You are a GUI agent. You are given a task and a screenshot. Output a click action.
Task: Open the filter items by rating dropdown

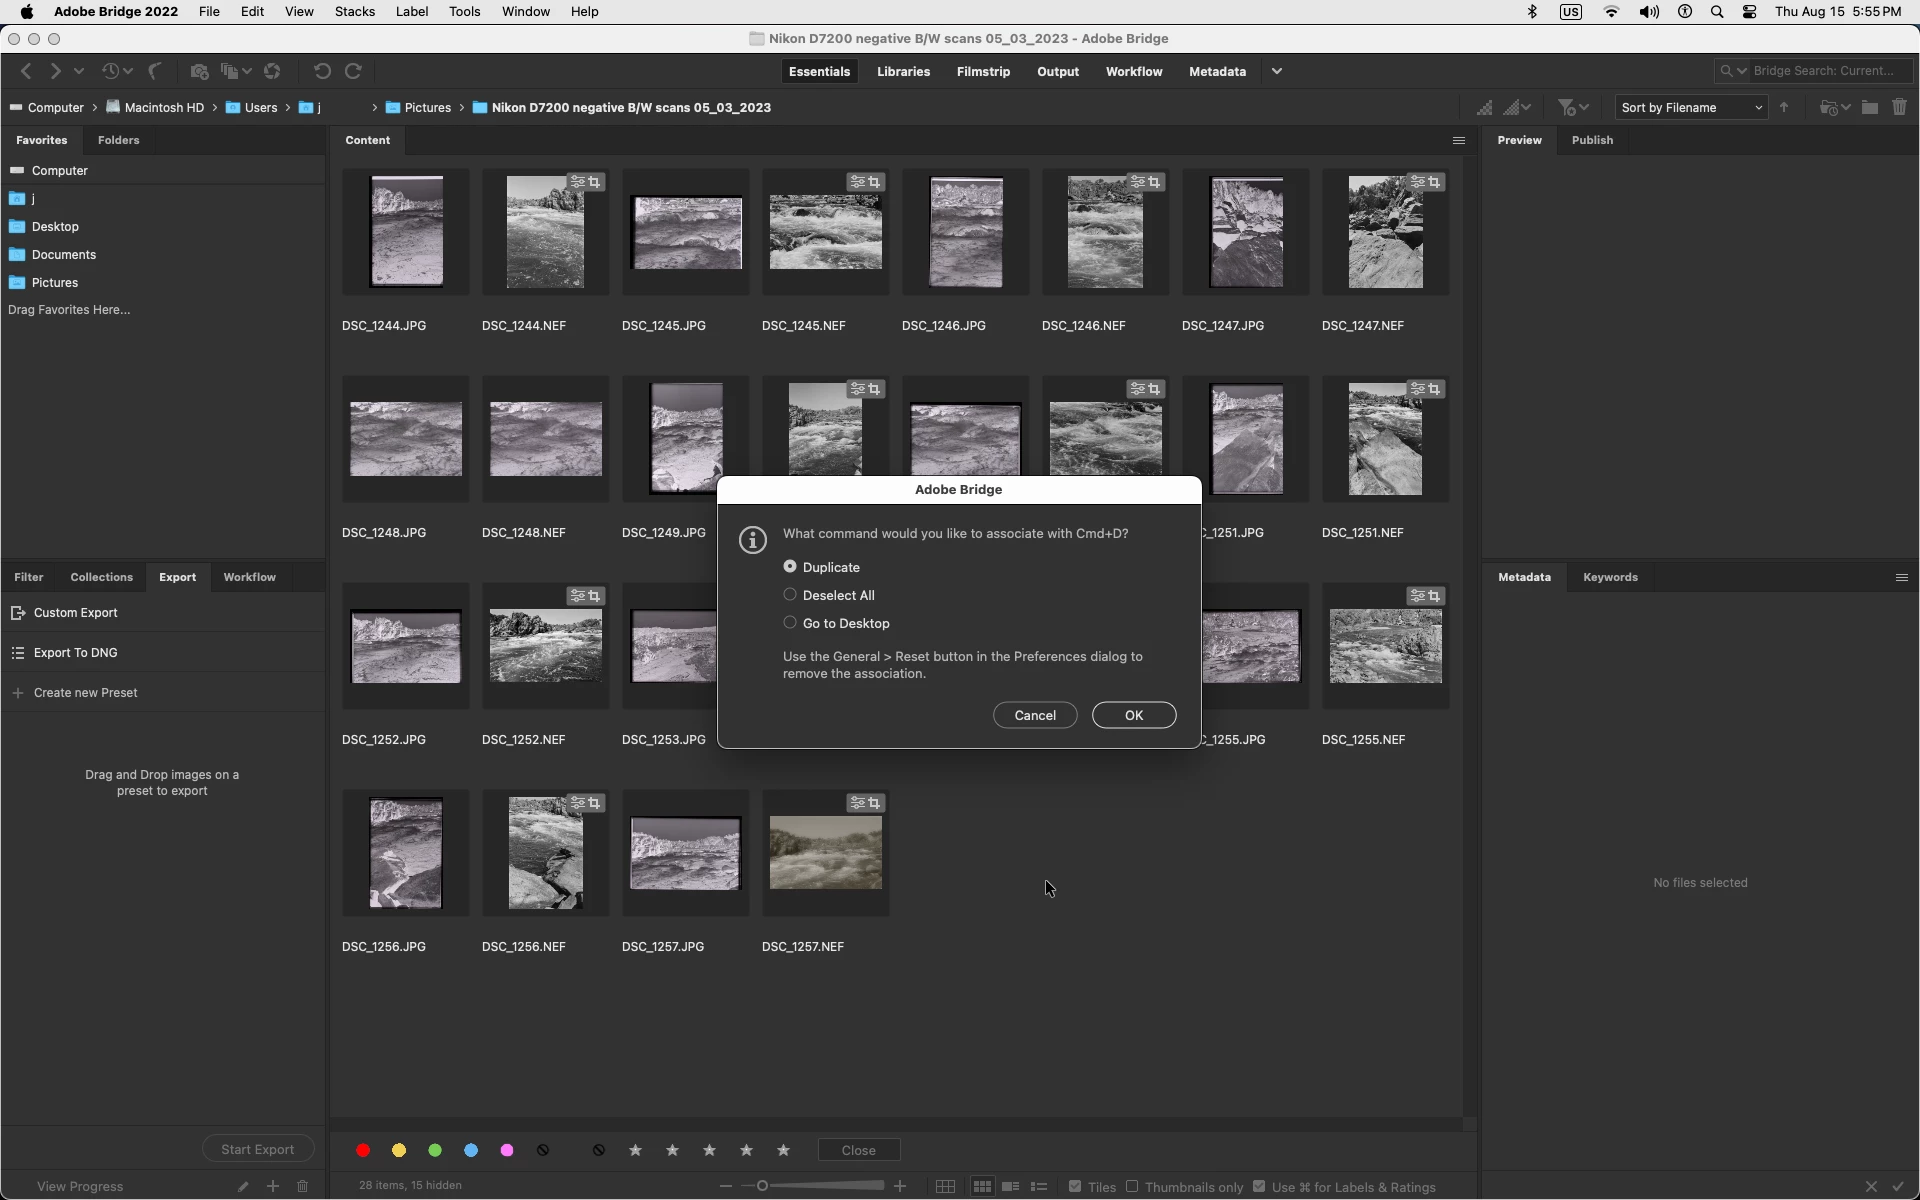click(1573, 108)
